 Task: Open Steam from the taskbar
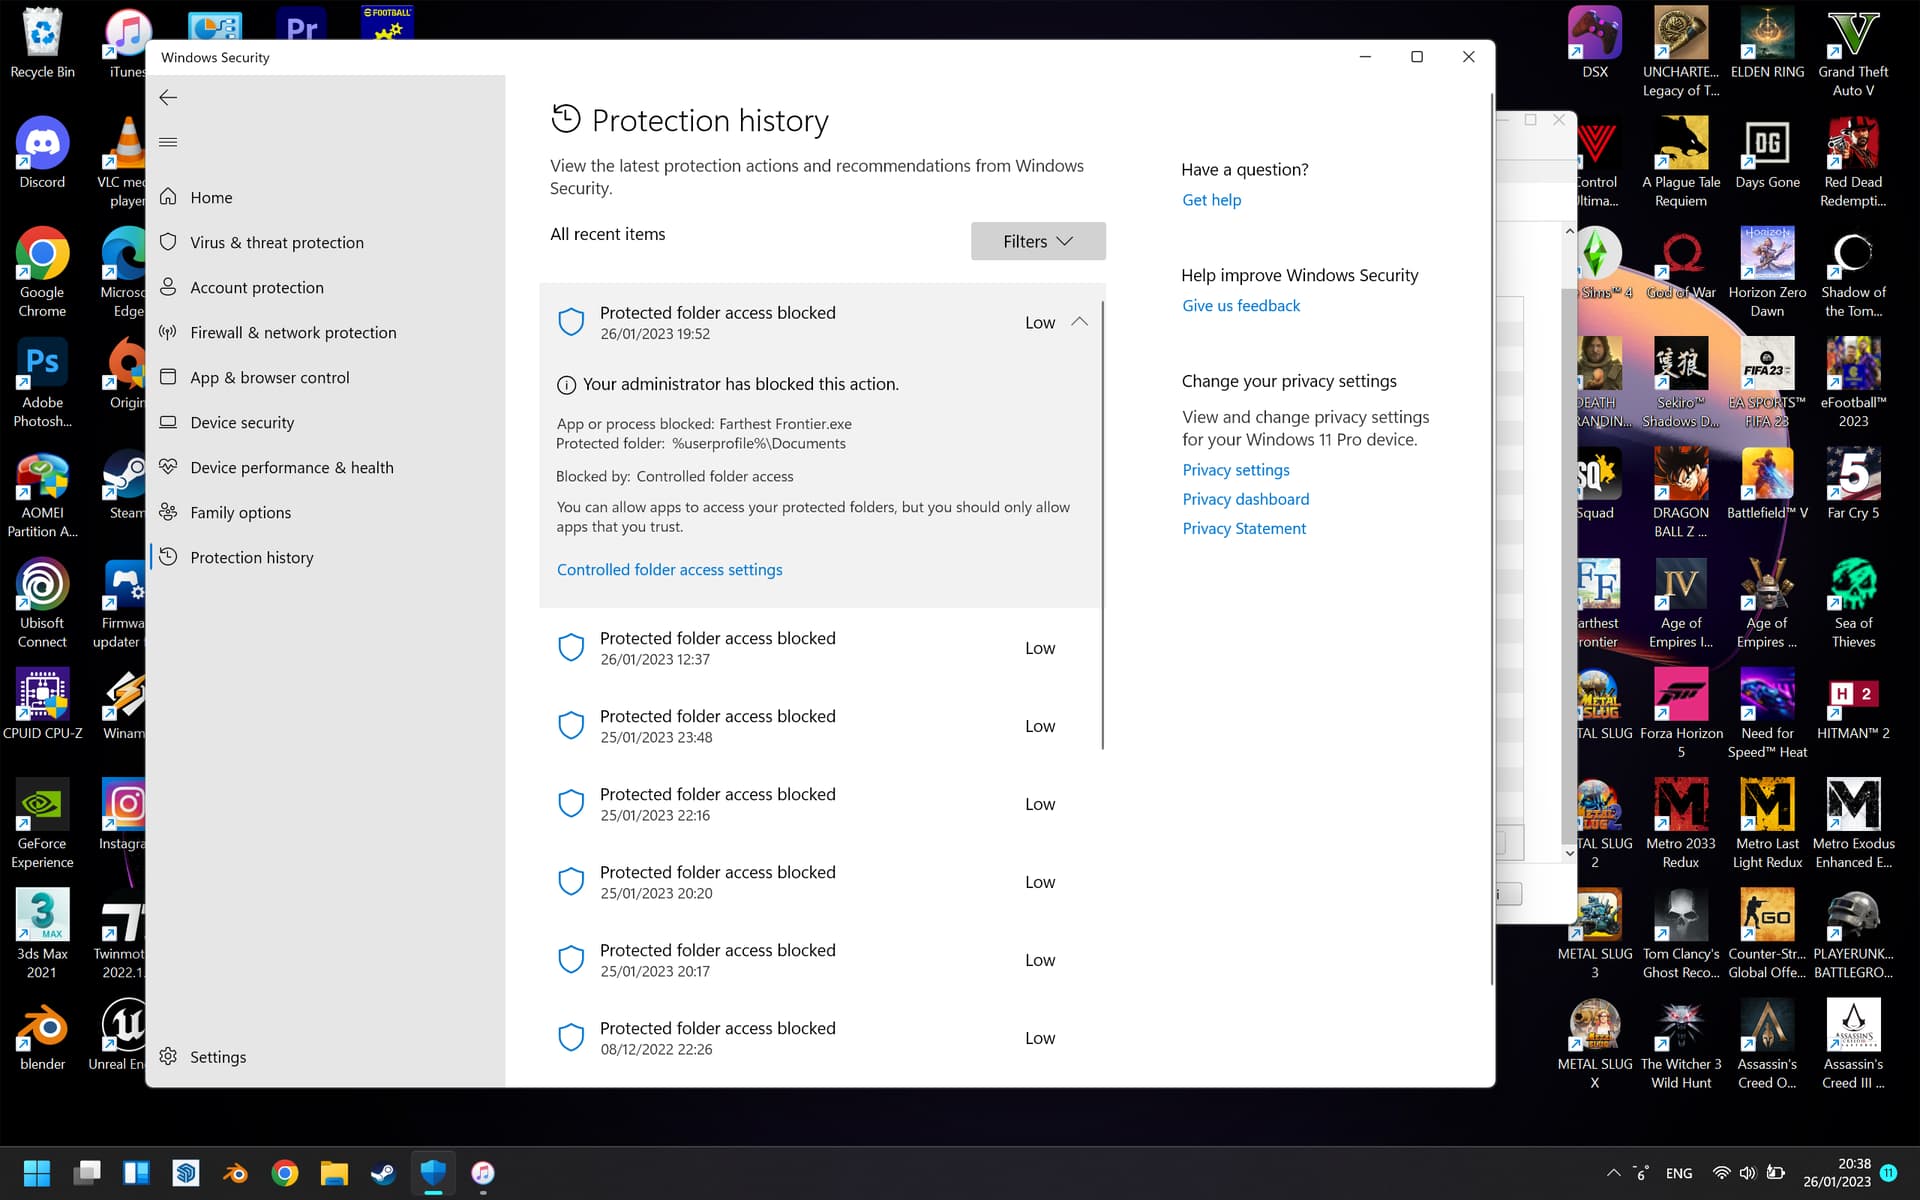pos(383,1172)
